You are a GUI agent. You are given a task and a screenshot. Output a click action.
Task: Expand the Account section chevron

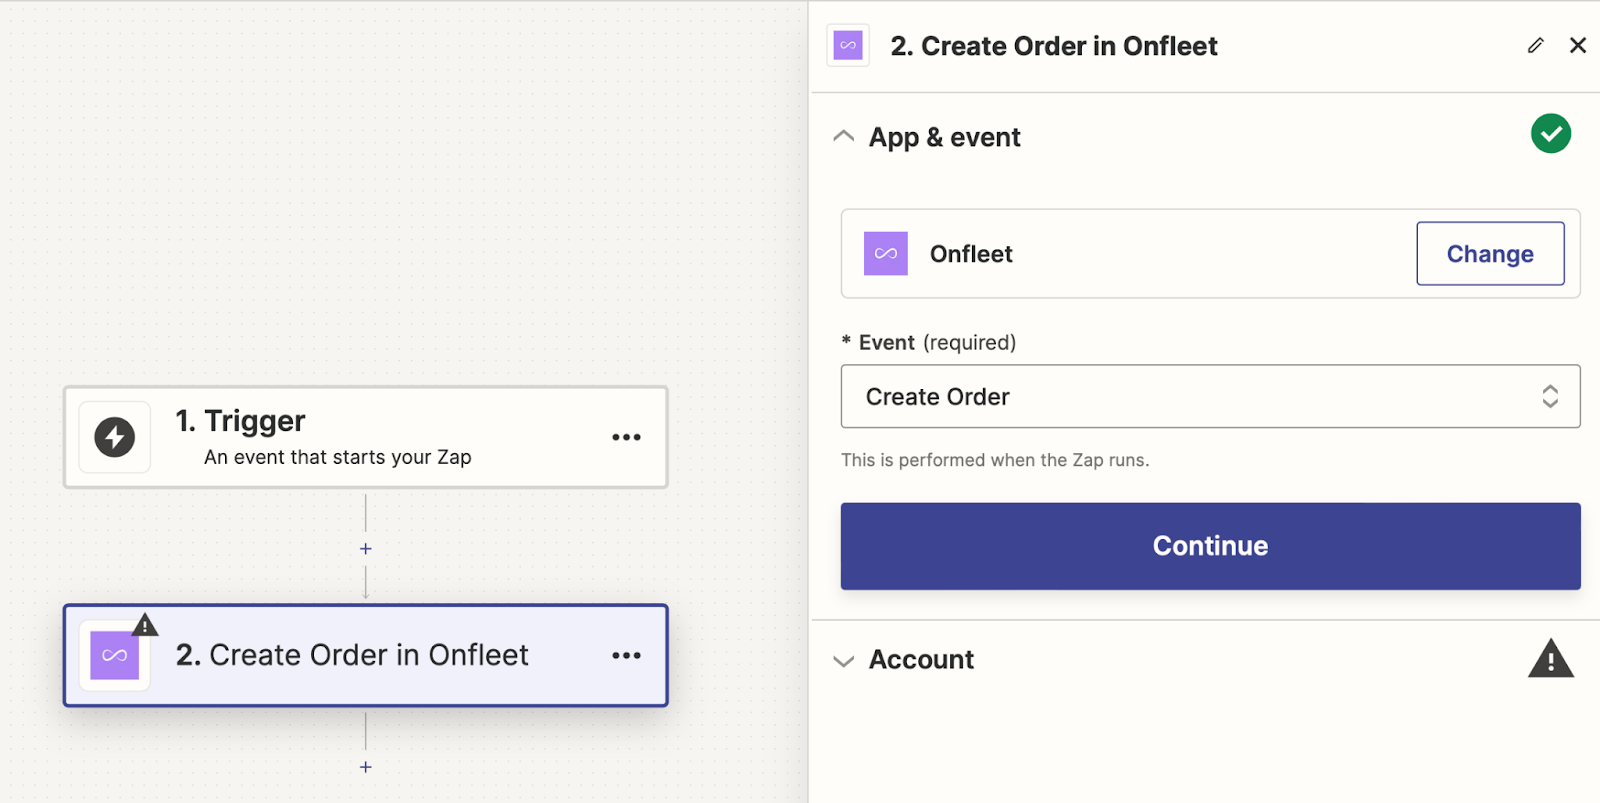point(844,661)
